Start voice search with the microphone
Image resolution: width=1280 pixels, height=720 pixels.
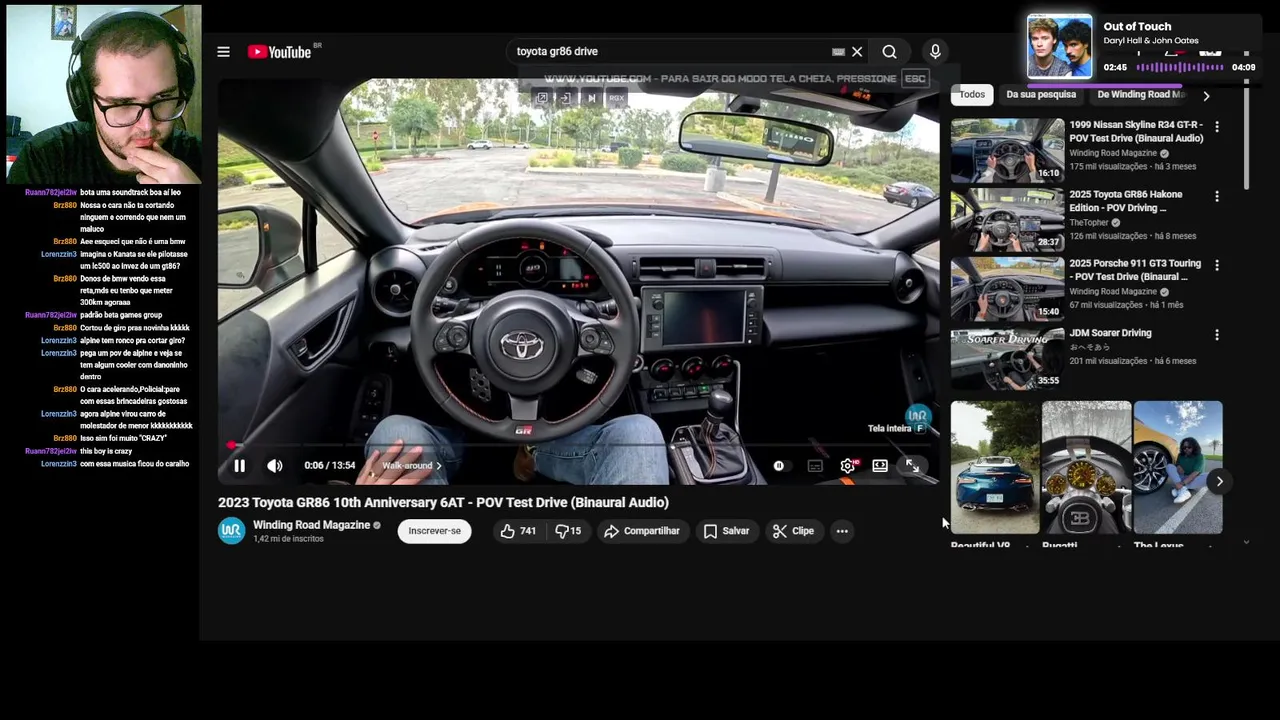tap(935, 52)
